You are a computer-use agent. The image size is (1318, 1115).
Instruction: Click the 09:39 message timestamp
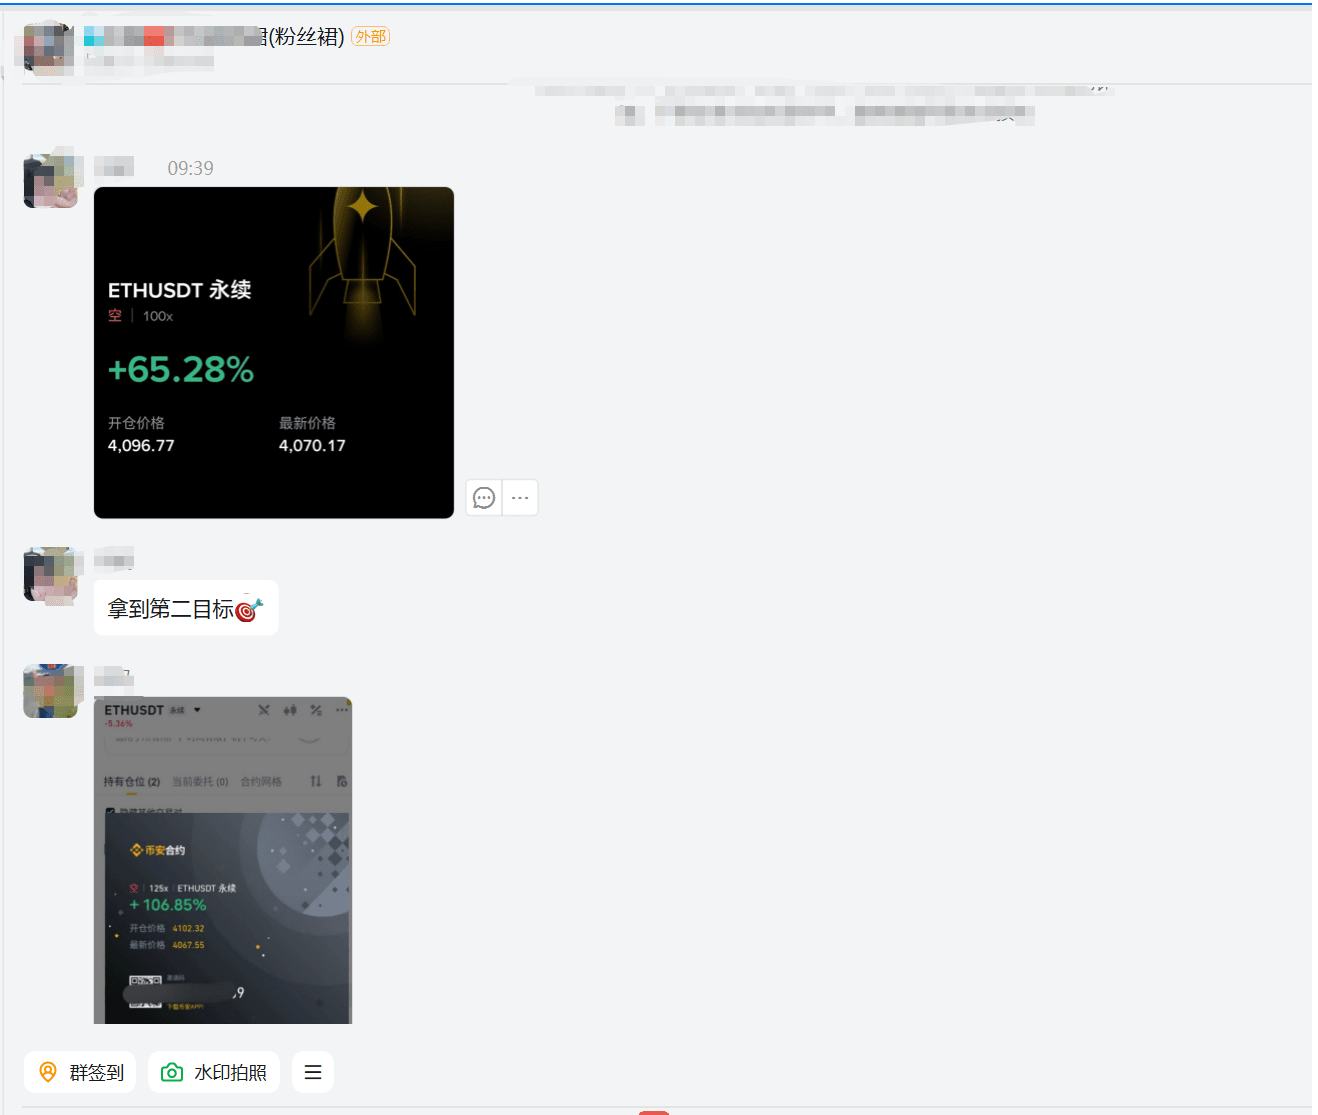tap(190, 168)
